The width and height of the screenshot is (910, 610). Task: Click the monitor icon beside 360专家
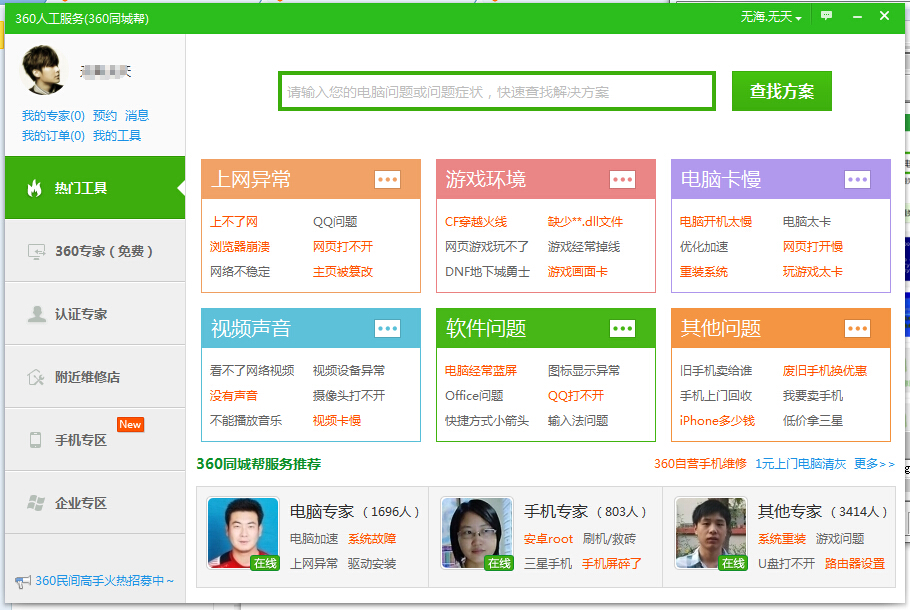point(36,251)
